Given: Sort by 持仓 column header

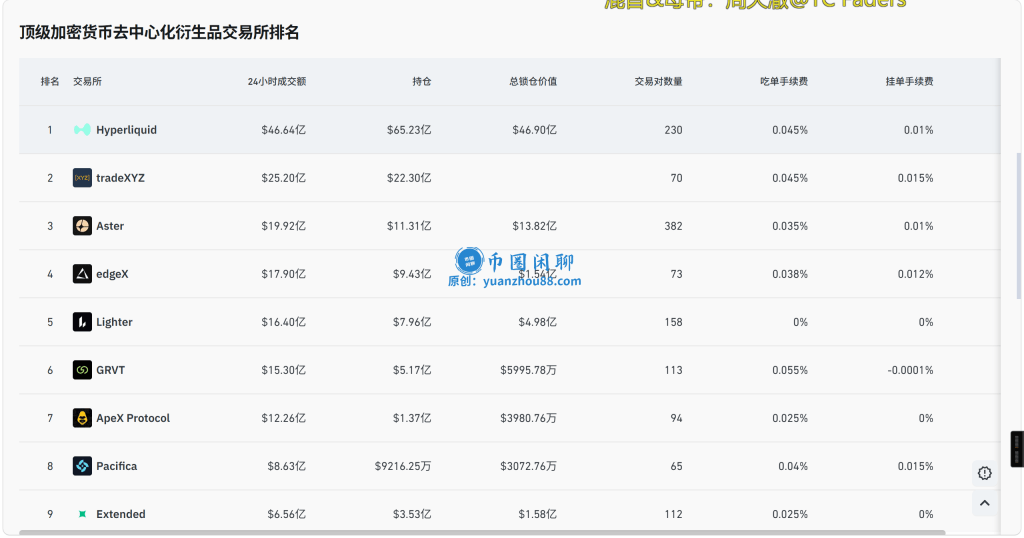Looking at the screenshot, I should coord(421,82).
